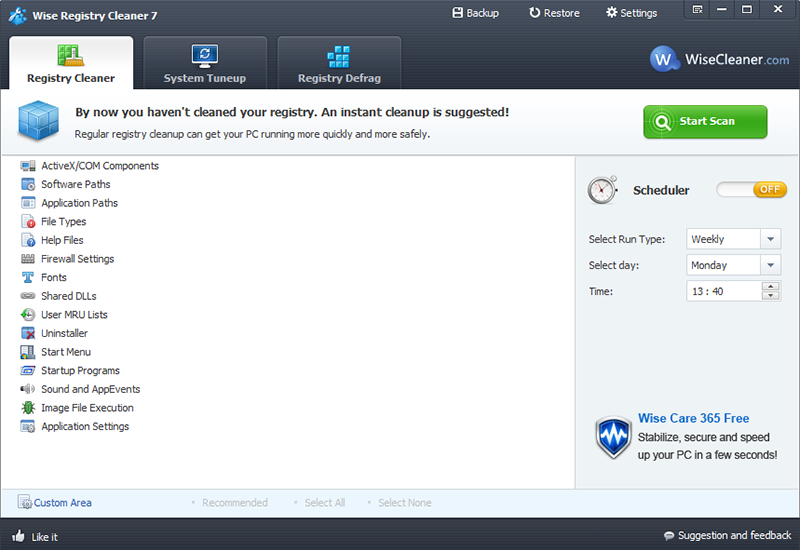Open the Wise Care 365 Free link
The height and width of the screenshot is (550, 800).
pyautogui.click(x=693, y=419)
